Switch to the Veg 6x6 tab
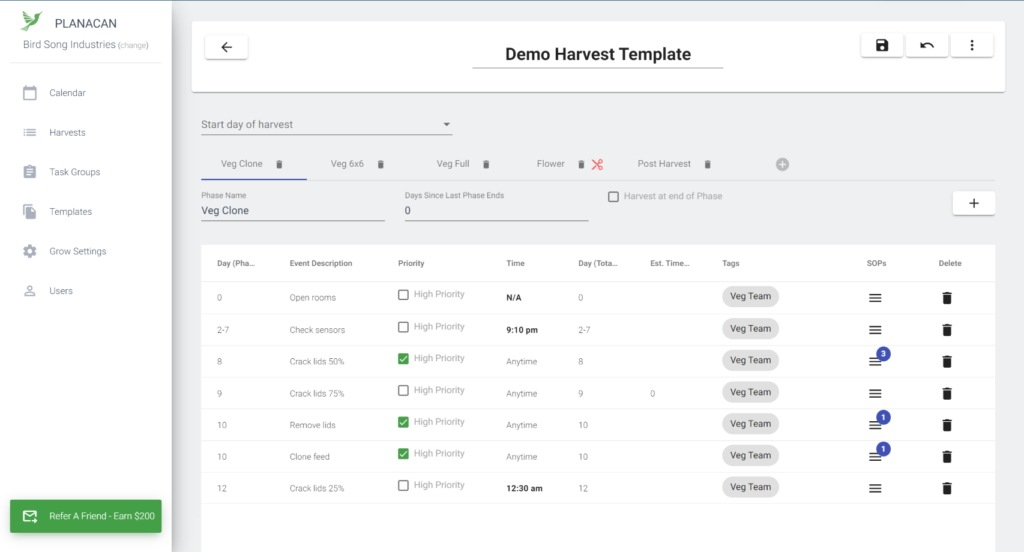Image resolution: width=1024 pixels, height=552 pixels. [347, 164]
